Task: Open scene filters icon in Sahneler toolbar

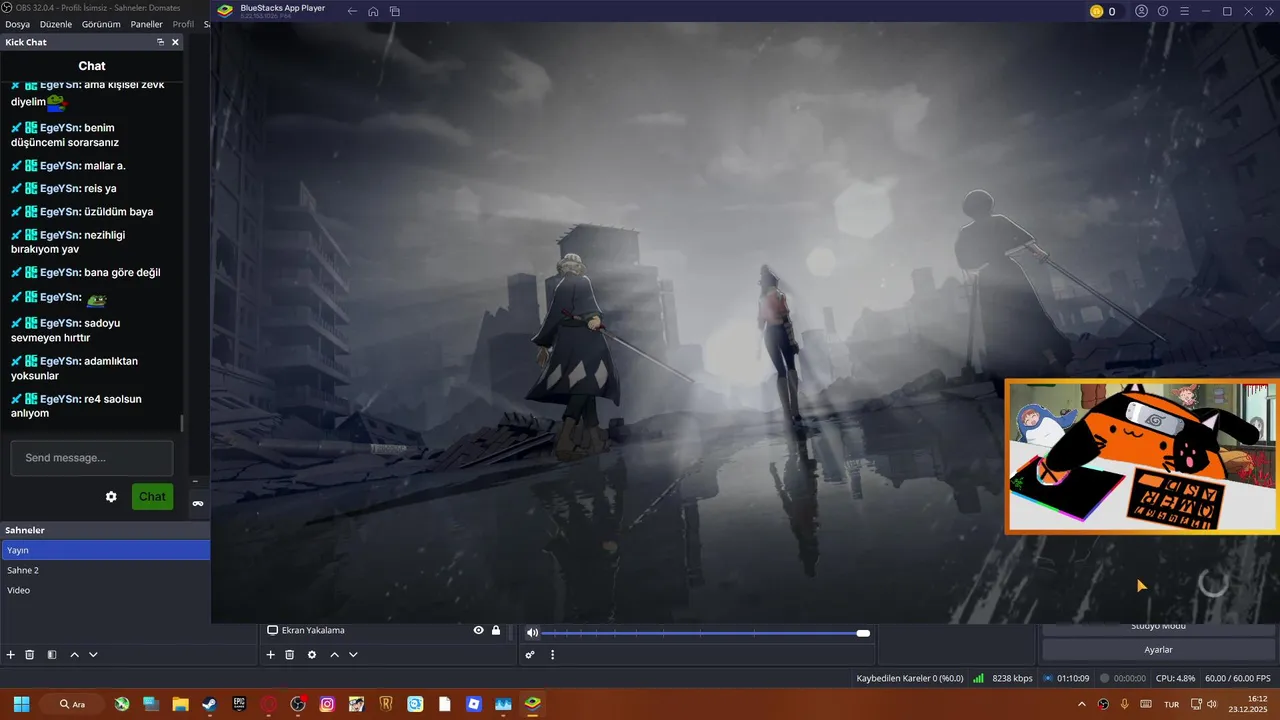Action: (52, 655)
